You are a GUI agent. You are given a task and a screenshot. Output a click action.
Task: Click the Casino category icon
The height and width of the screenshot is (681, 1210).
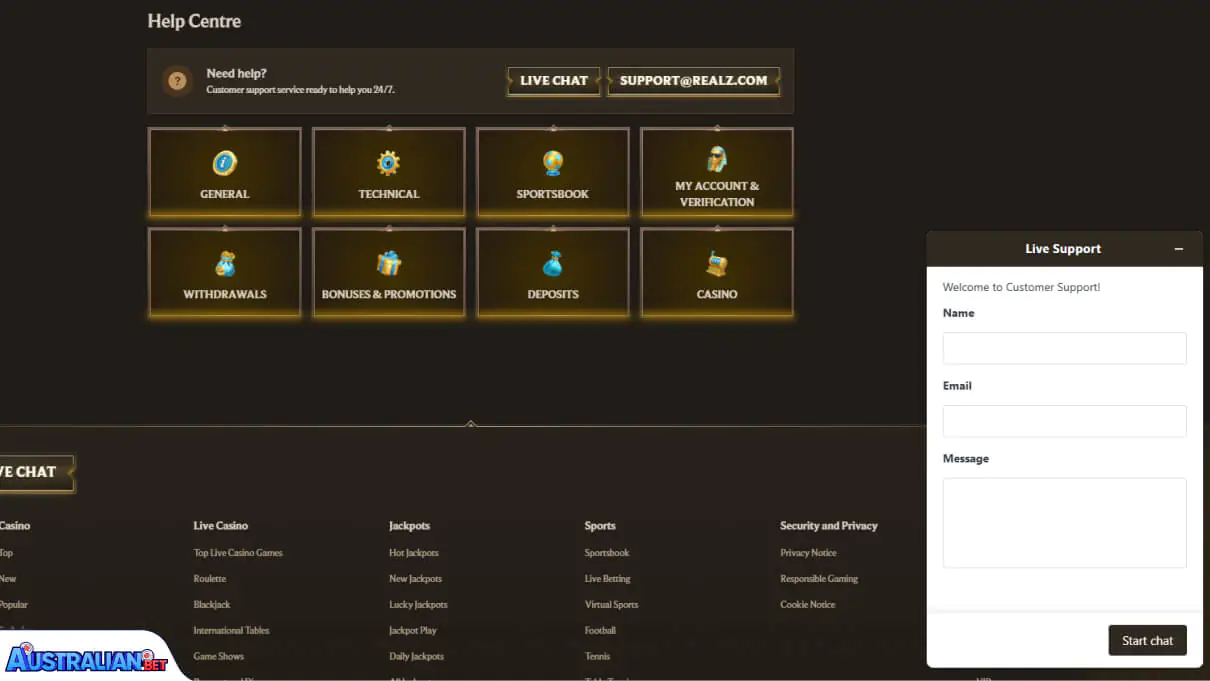pyautogui.click(x=716, y=261)
